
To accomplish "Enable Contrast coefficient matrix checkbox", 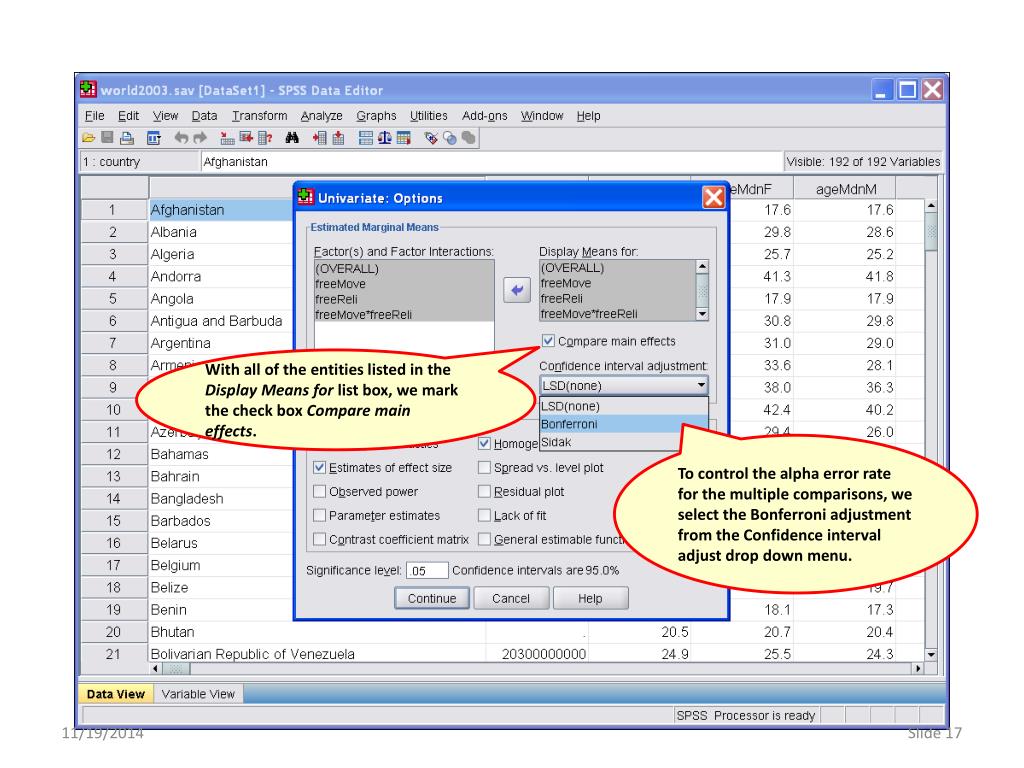I will point(319,539).
